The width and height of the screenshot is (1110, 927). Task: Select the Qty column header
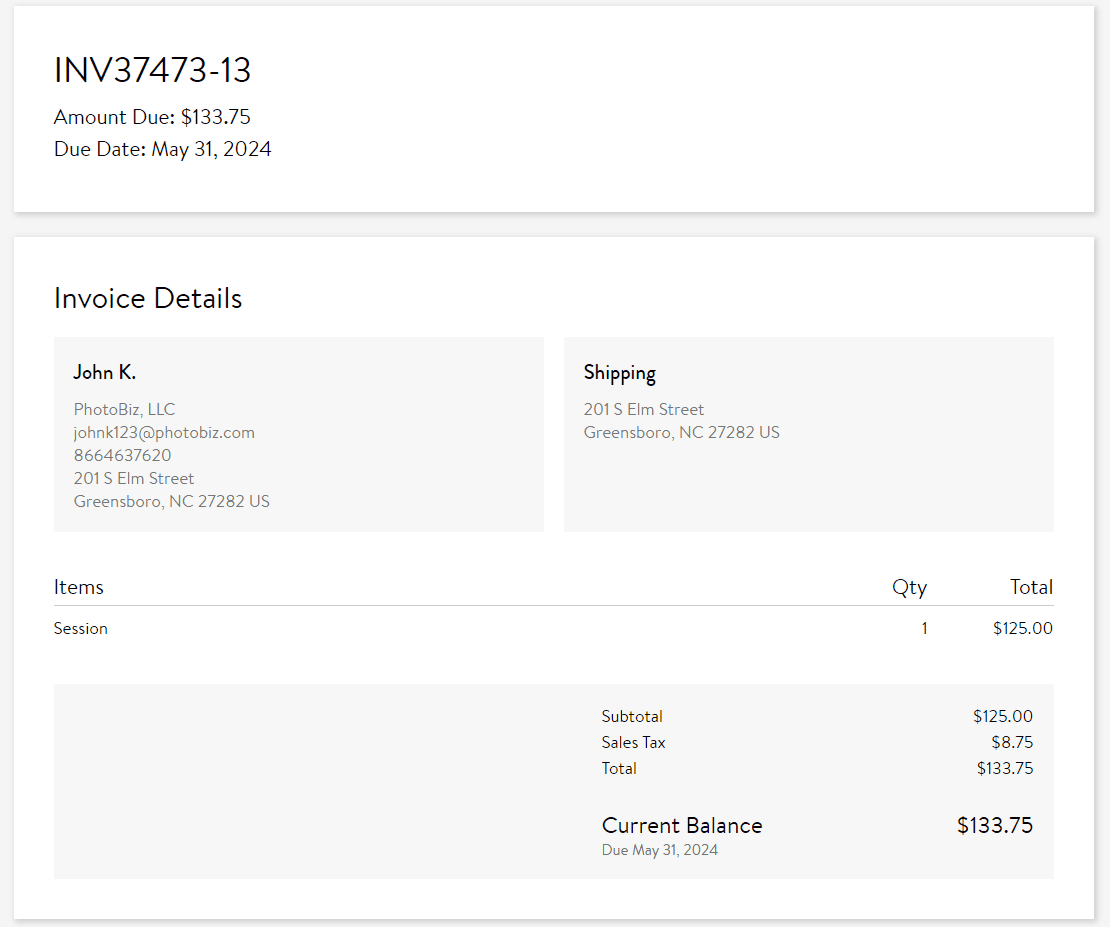[909, 587]
